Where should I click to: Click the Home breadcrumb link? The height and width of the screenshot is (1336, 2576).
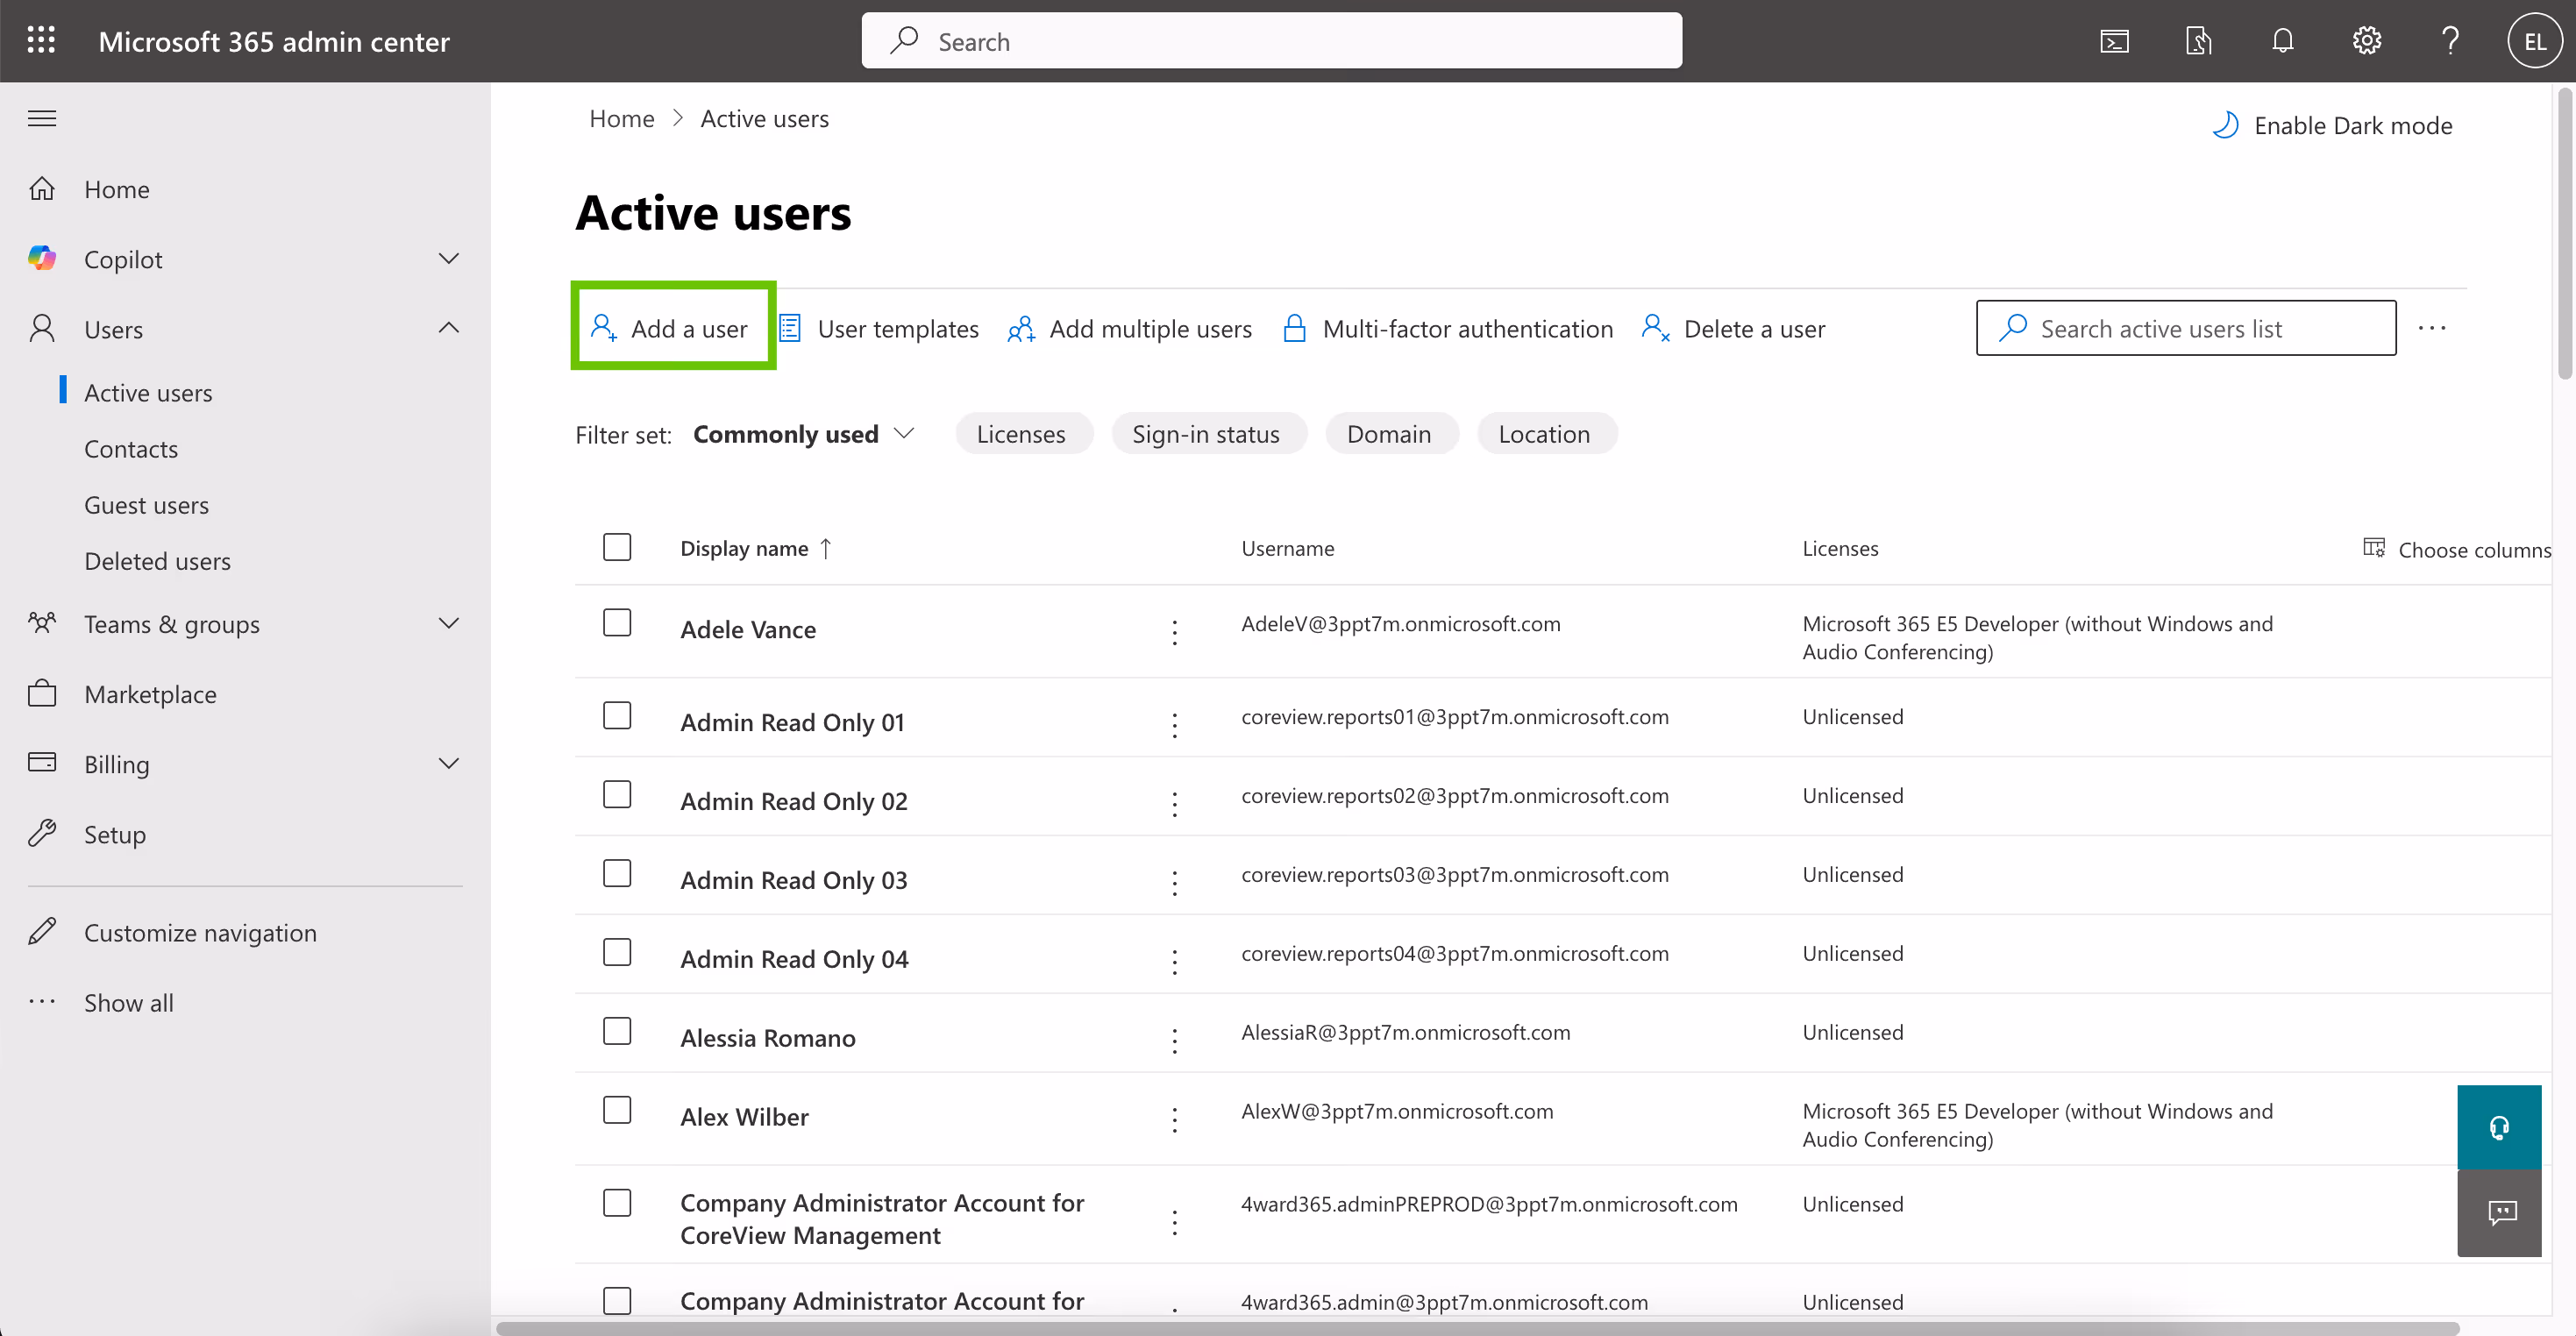tap(621, 118)
